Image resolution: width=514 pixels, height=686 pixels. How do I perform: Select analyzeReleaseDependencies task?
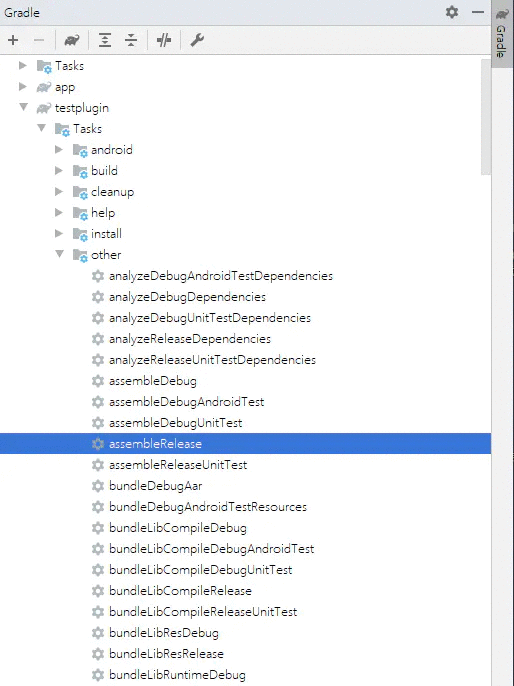click(190, 339)
